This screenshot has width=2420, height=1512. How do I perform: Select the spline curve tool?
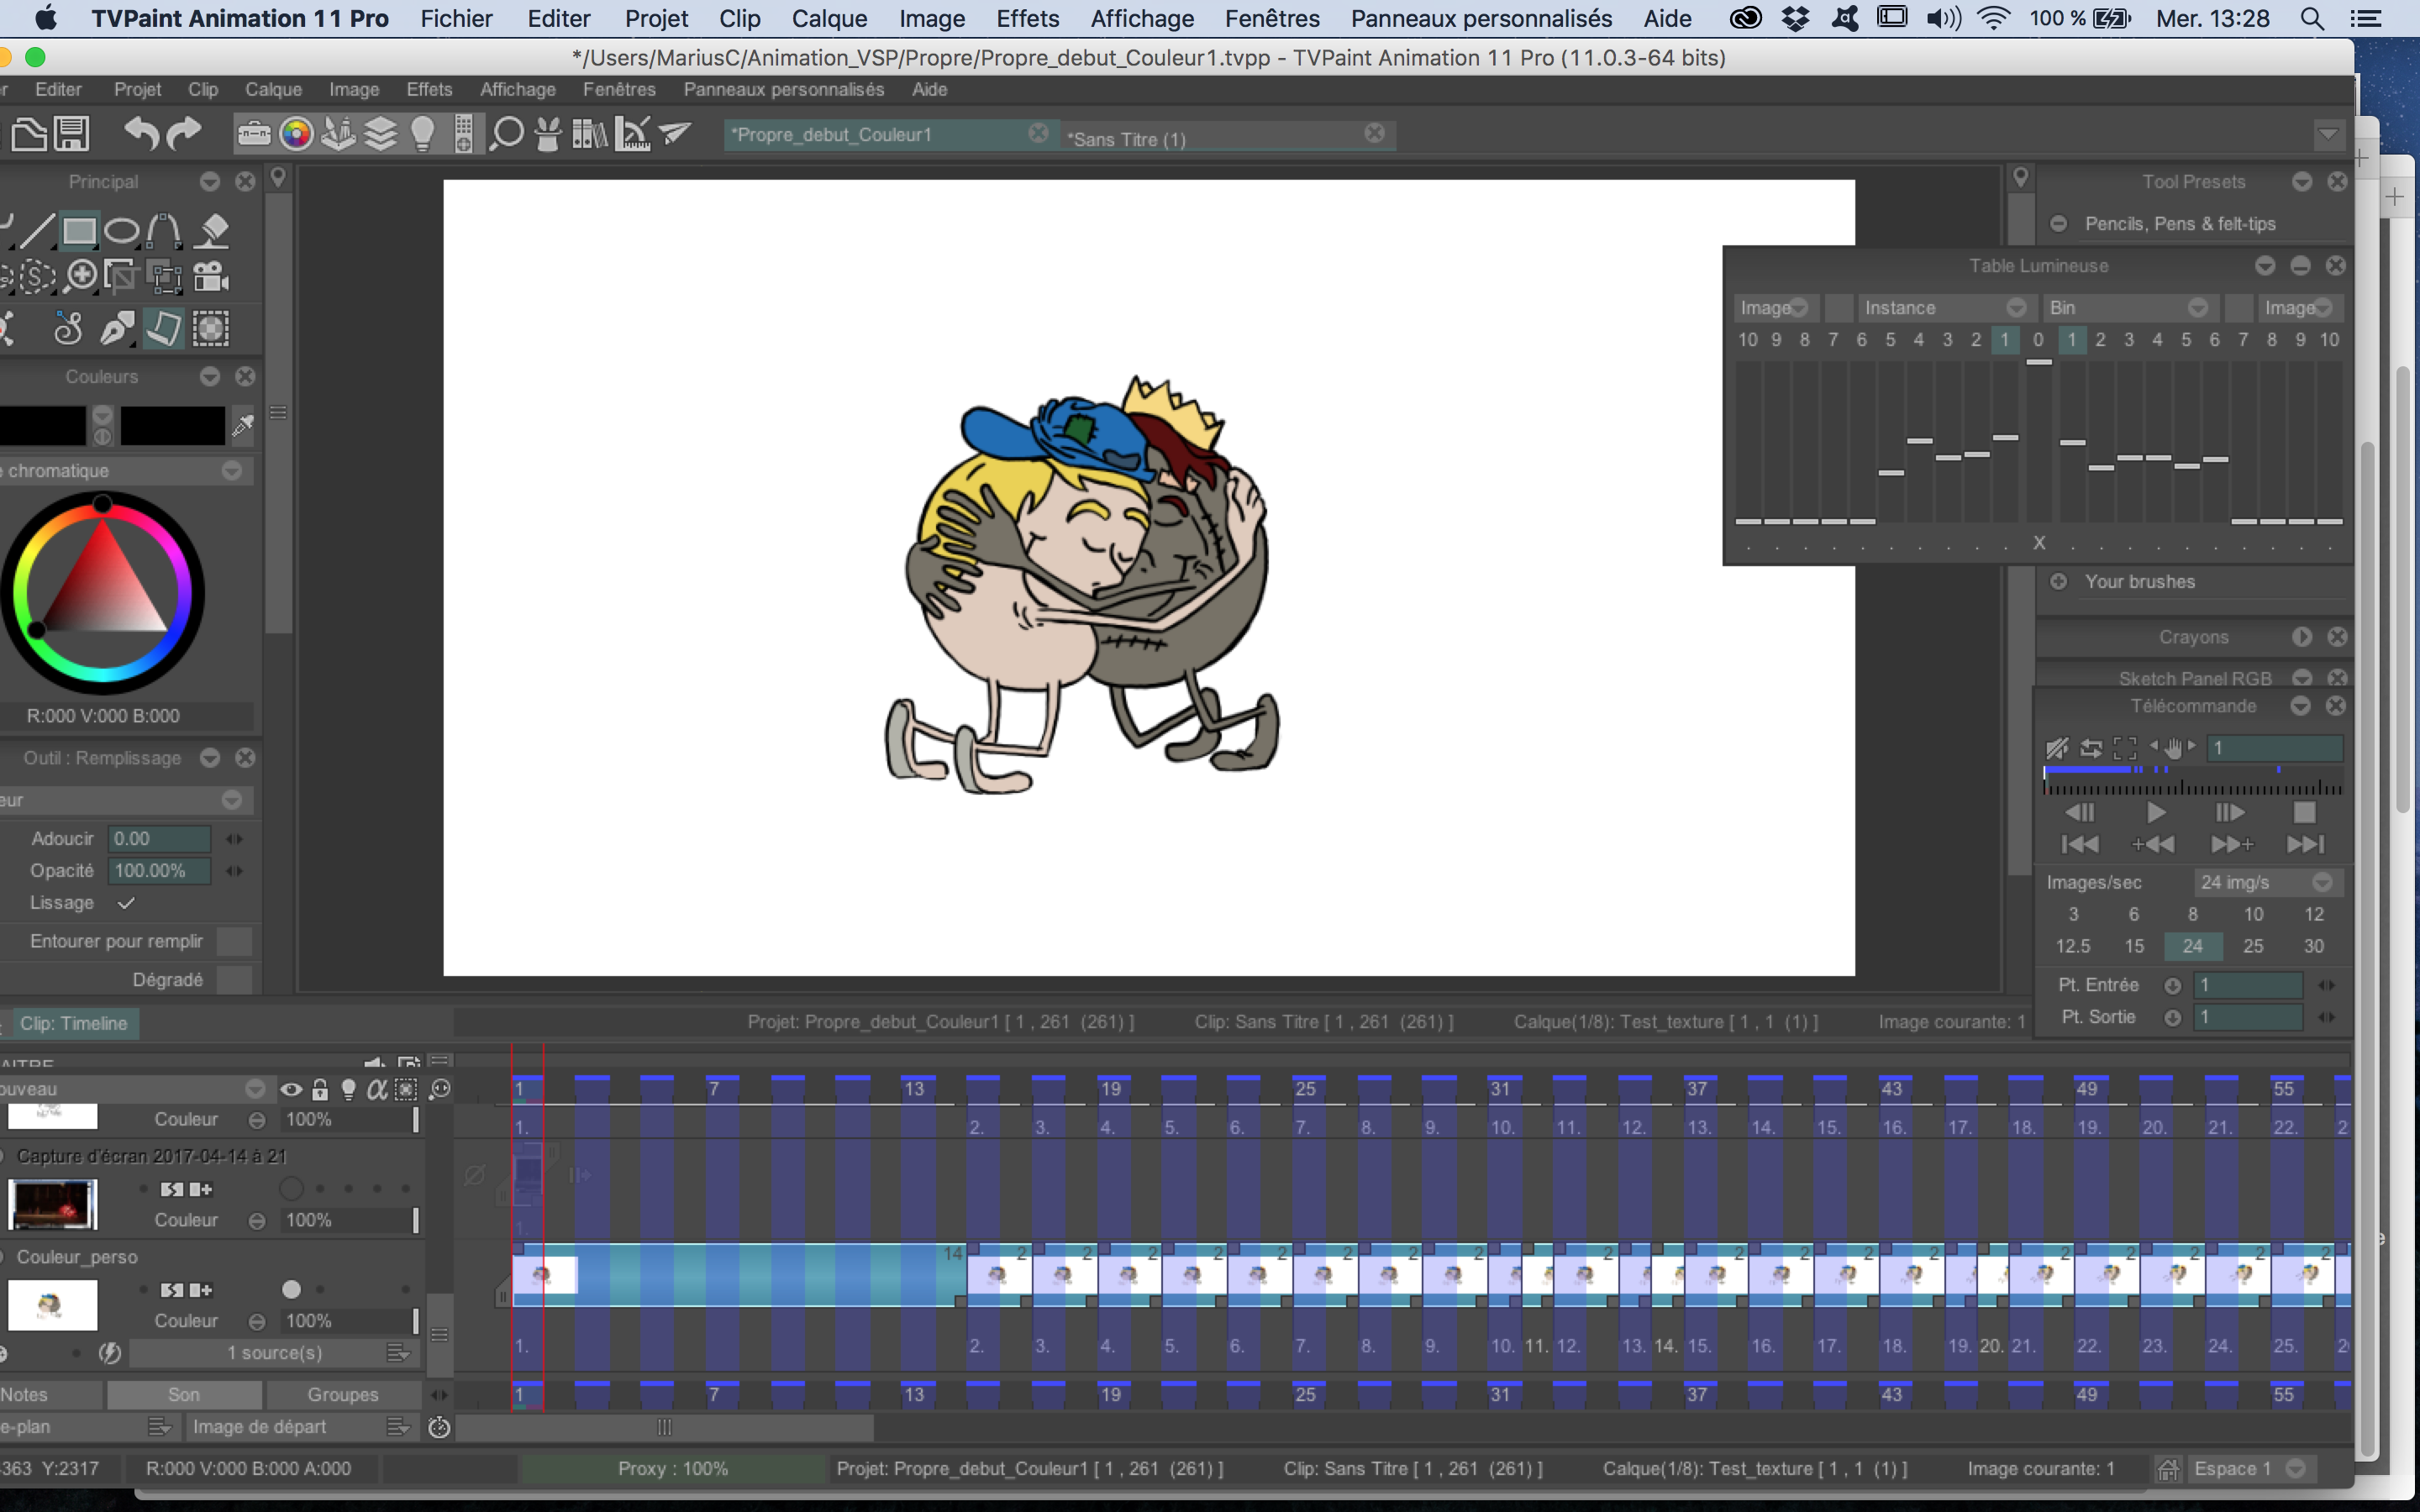point(165,231)
